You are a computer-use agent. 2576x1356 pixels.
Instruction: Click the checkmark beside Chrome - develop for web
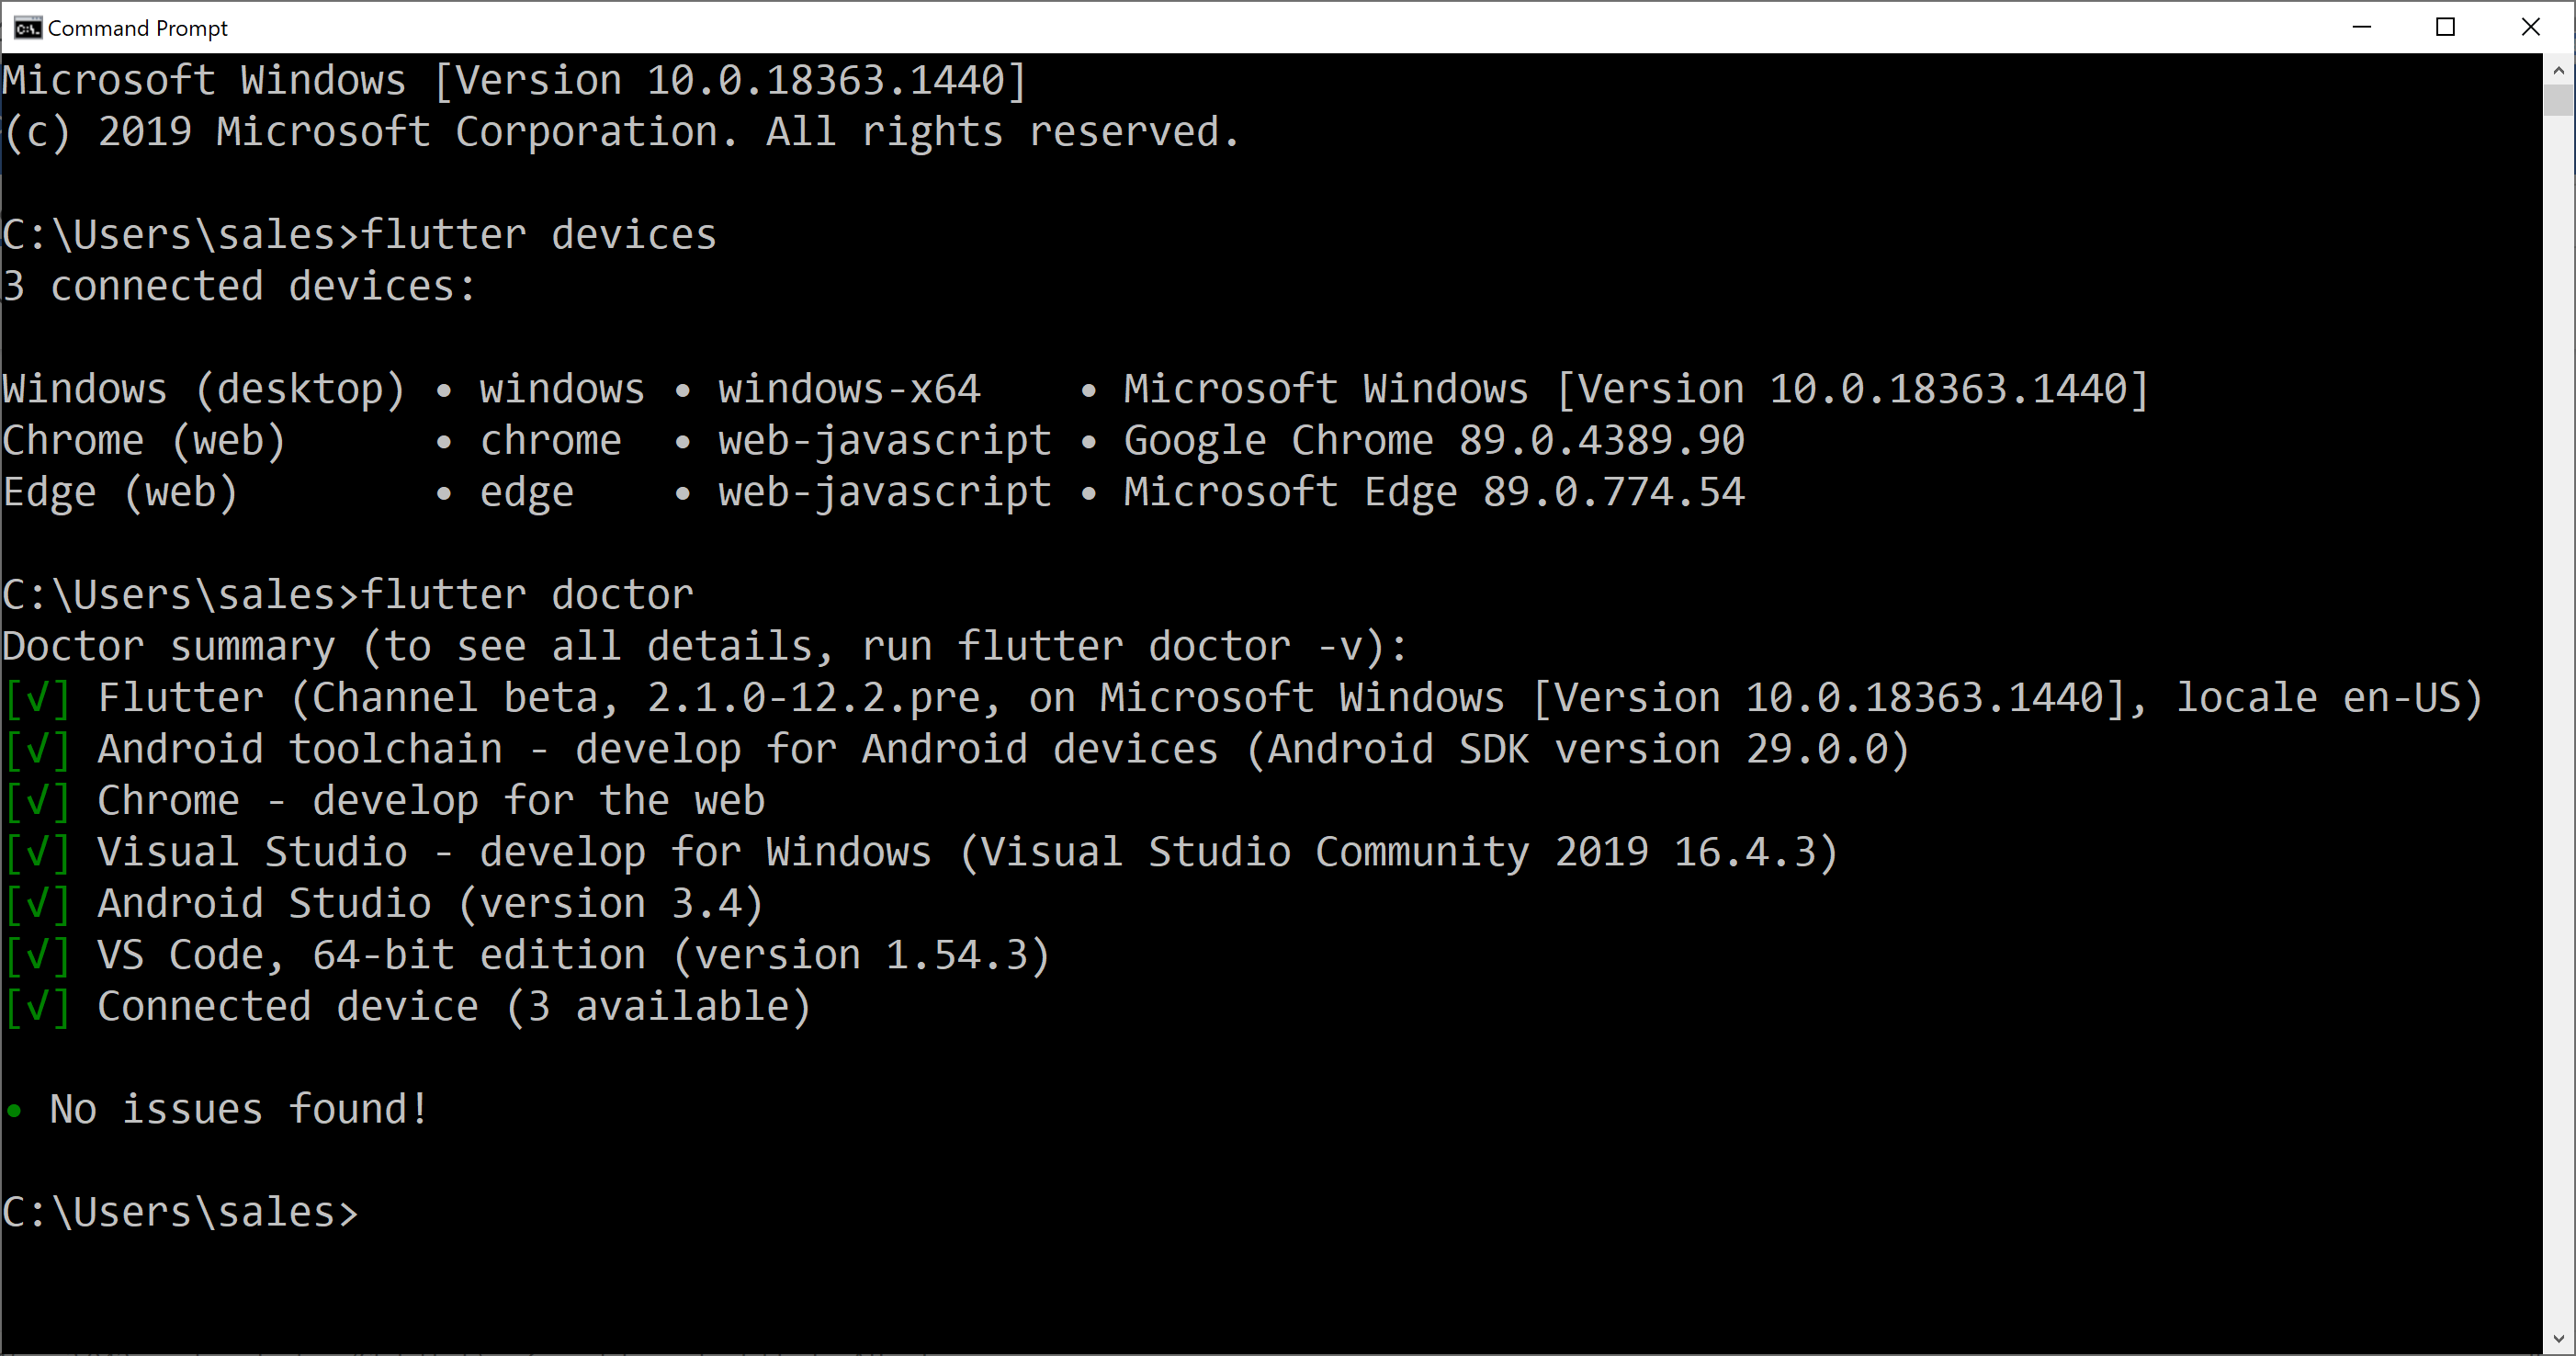[37, 801]
